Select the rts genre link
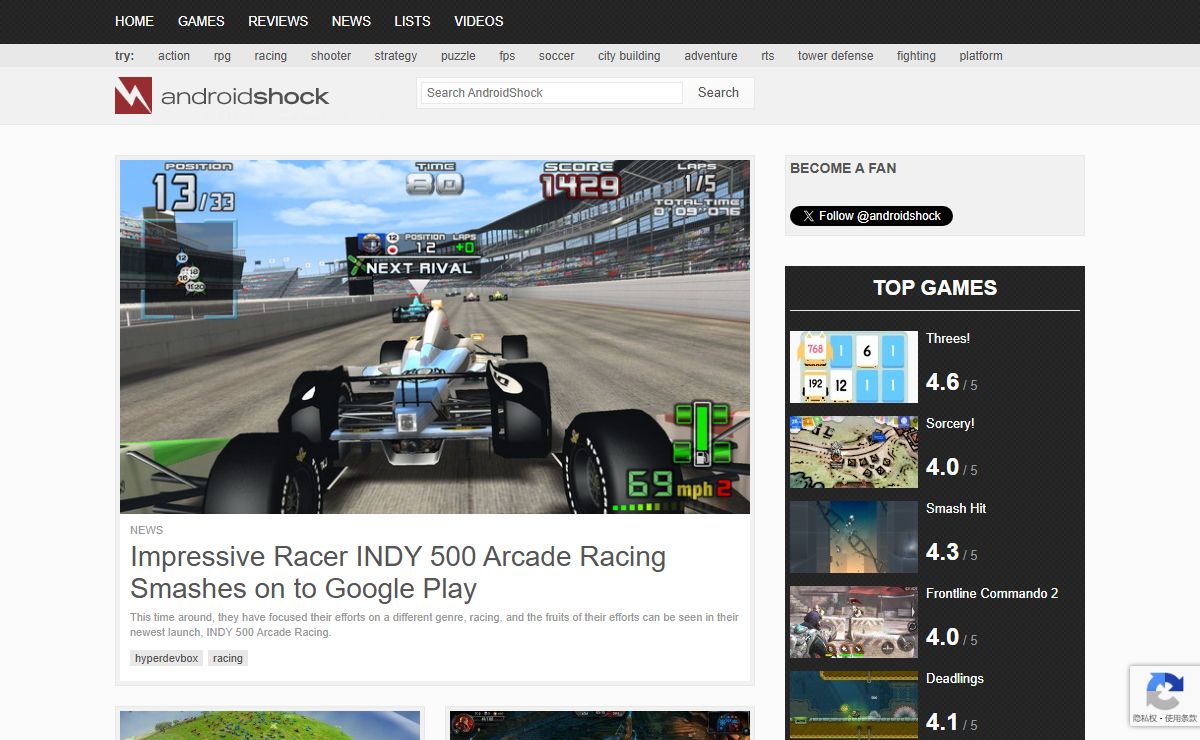Screen dimensions: 1200x740 tap(768, 56)
